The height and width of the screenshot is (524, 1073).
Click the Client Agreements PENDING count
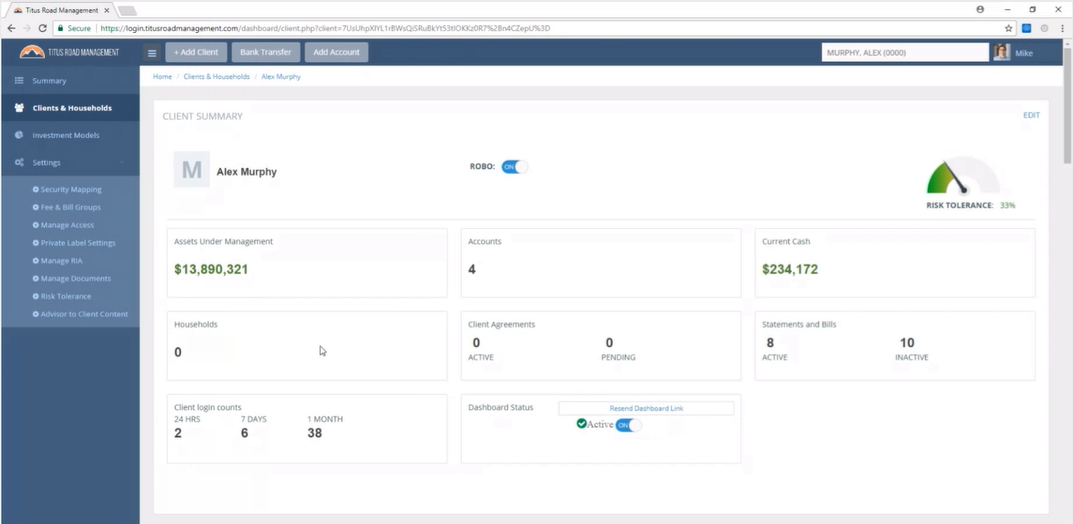click(609, 343)
